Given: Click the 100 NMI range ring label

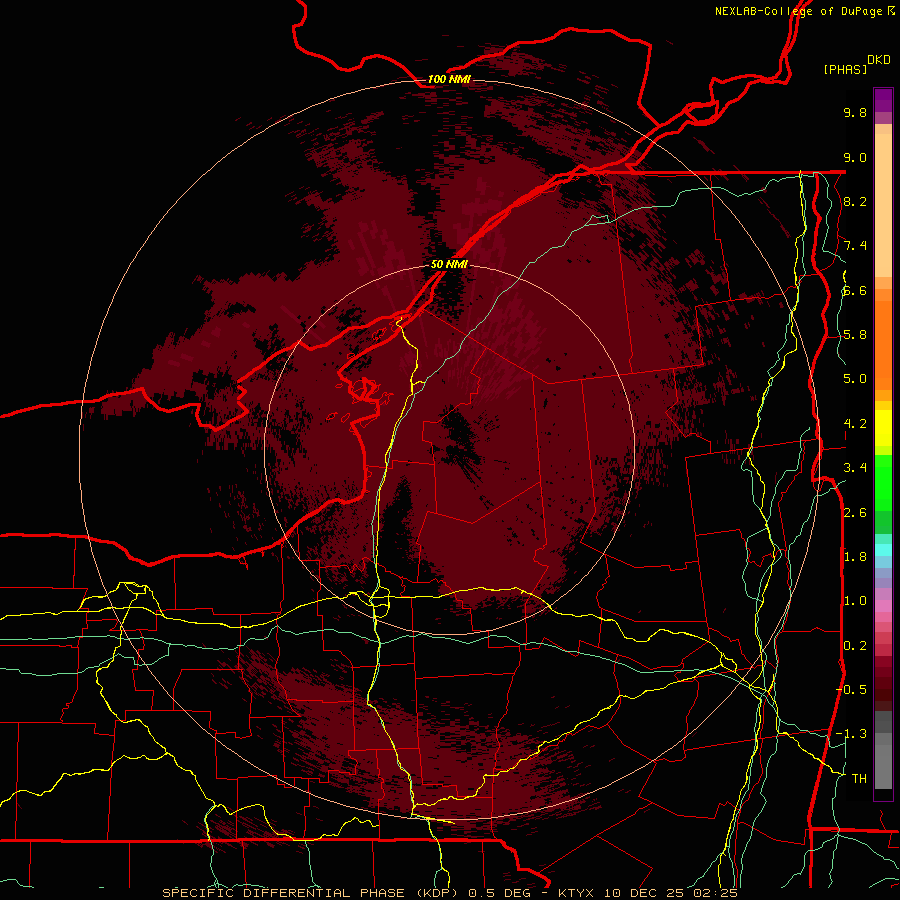Looking at the screenshot, I should tap(449, 79).
